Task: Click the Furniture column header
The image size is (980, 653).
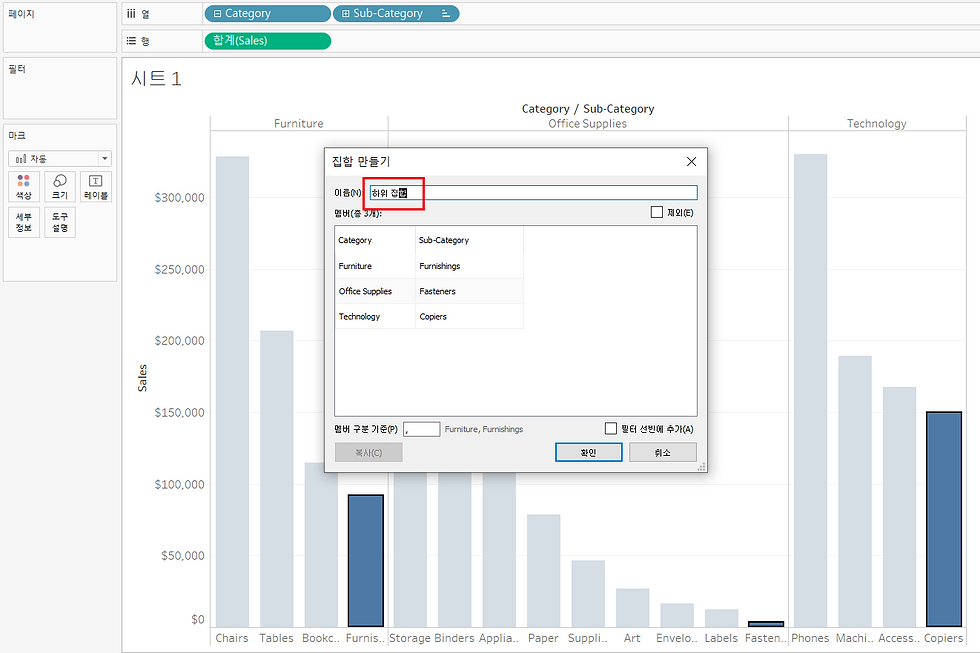Action: click(x=299, y=124)
